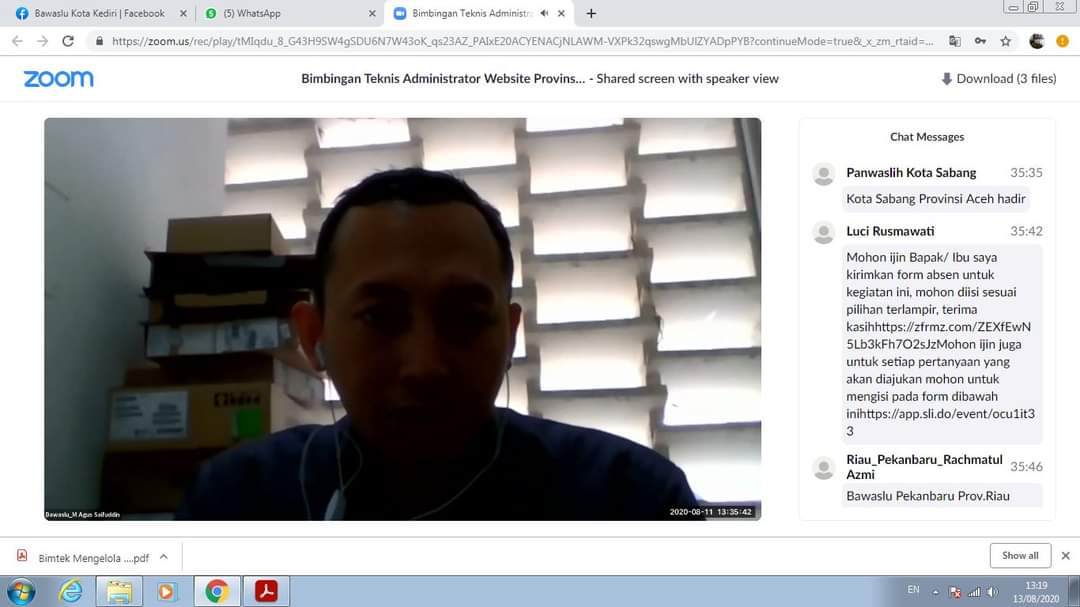Open Adobe Acrobat Reader from the taskbar
Screen dimensions: 1080x607
pyautogui.click(x=266, y=591)
